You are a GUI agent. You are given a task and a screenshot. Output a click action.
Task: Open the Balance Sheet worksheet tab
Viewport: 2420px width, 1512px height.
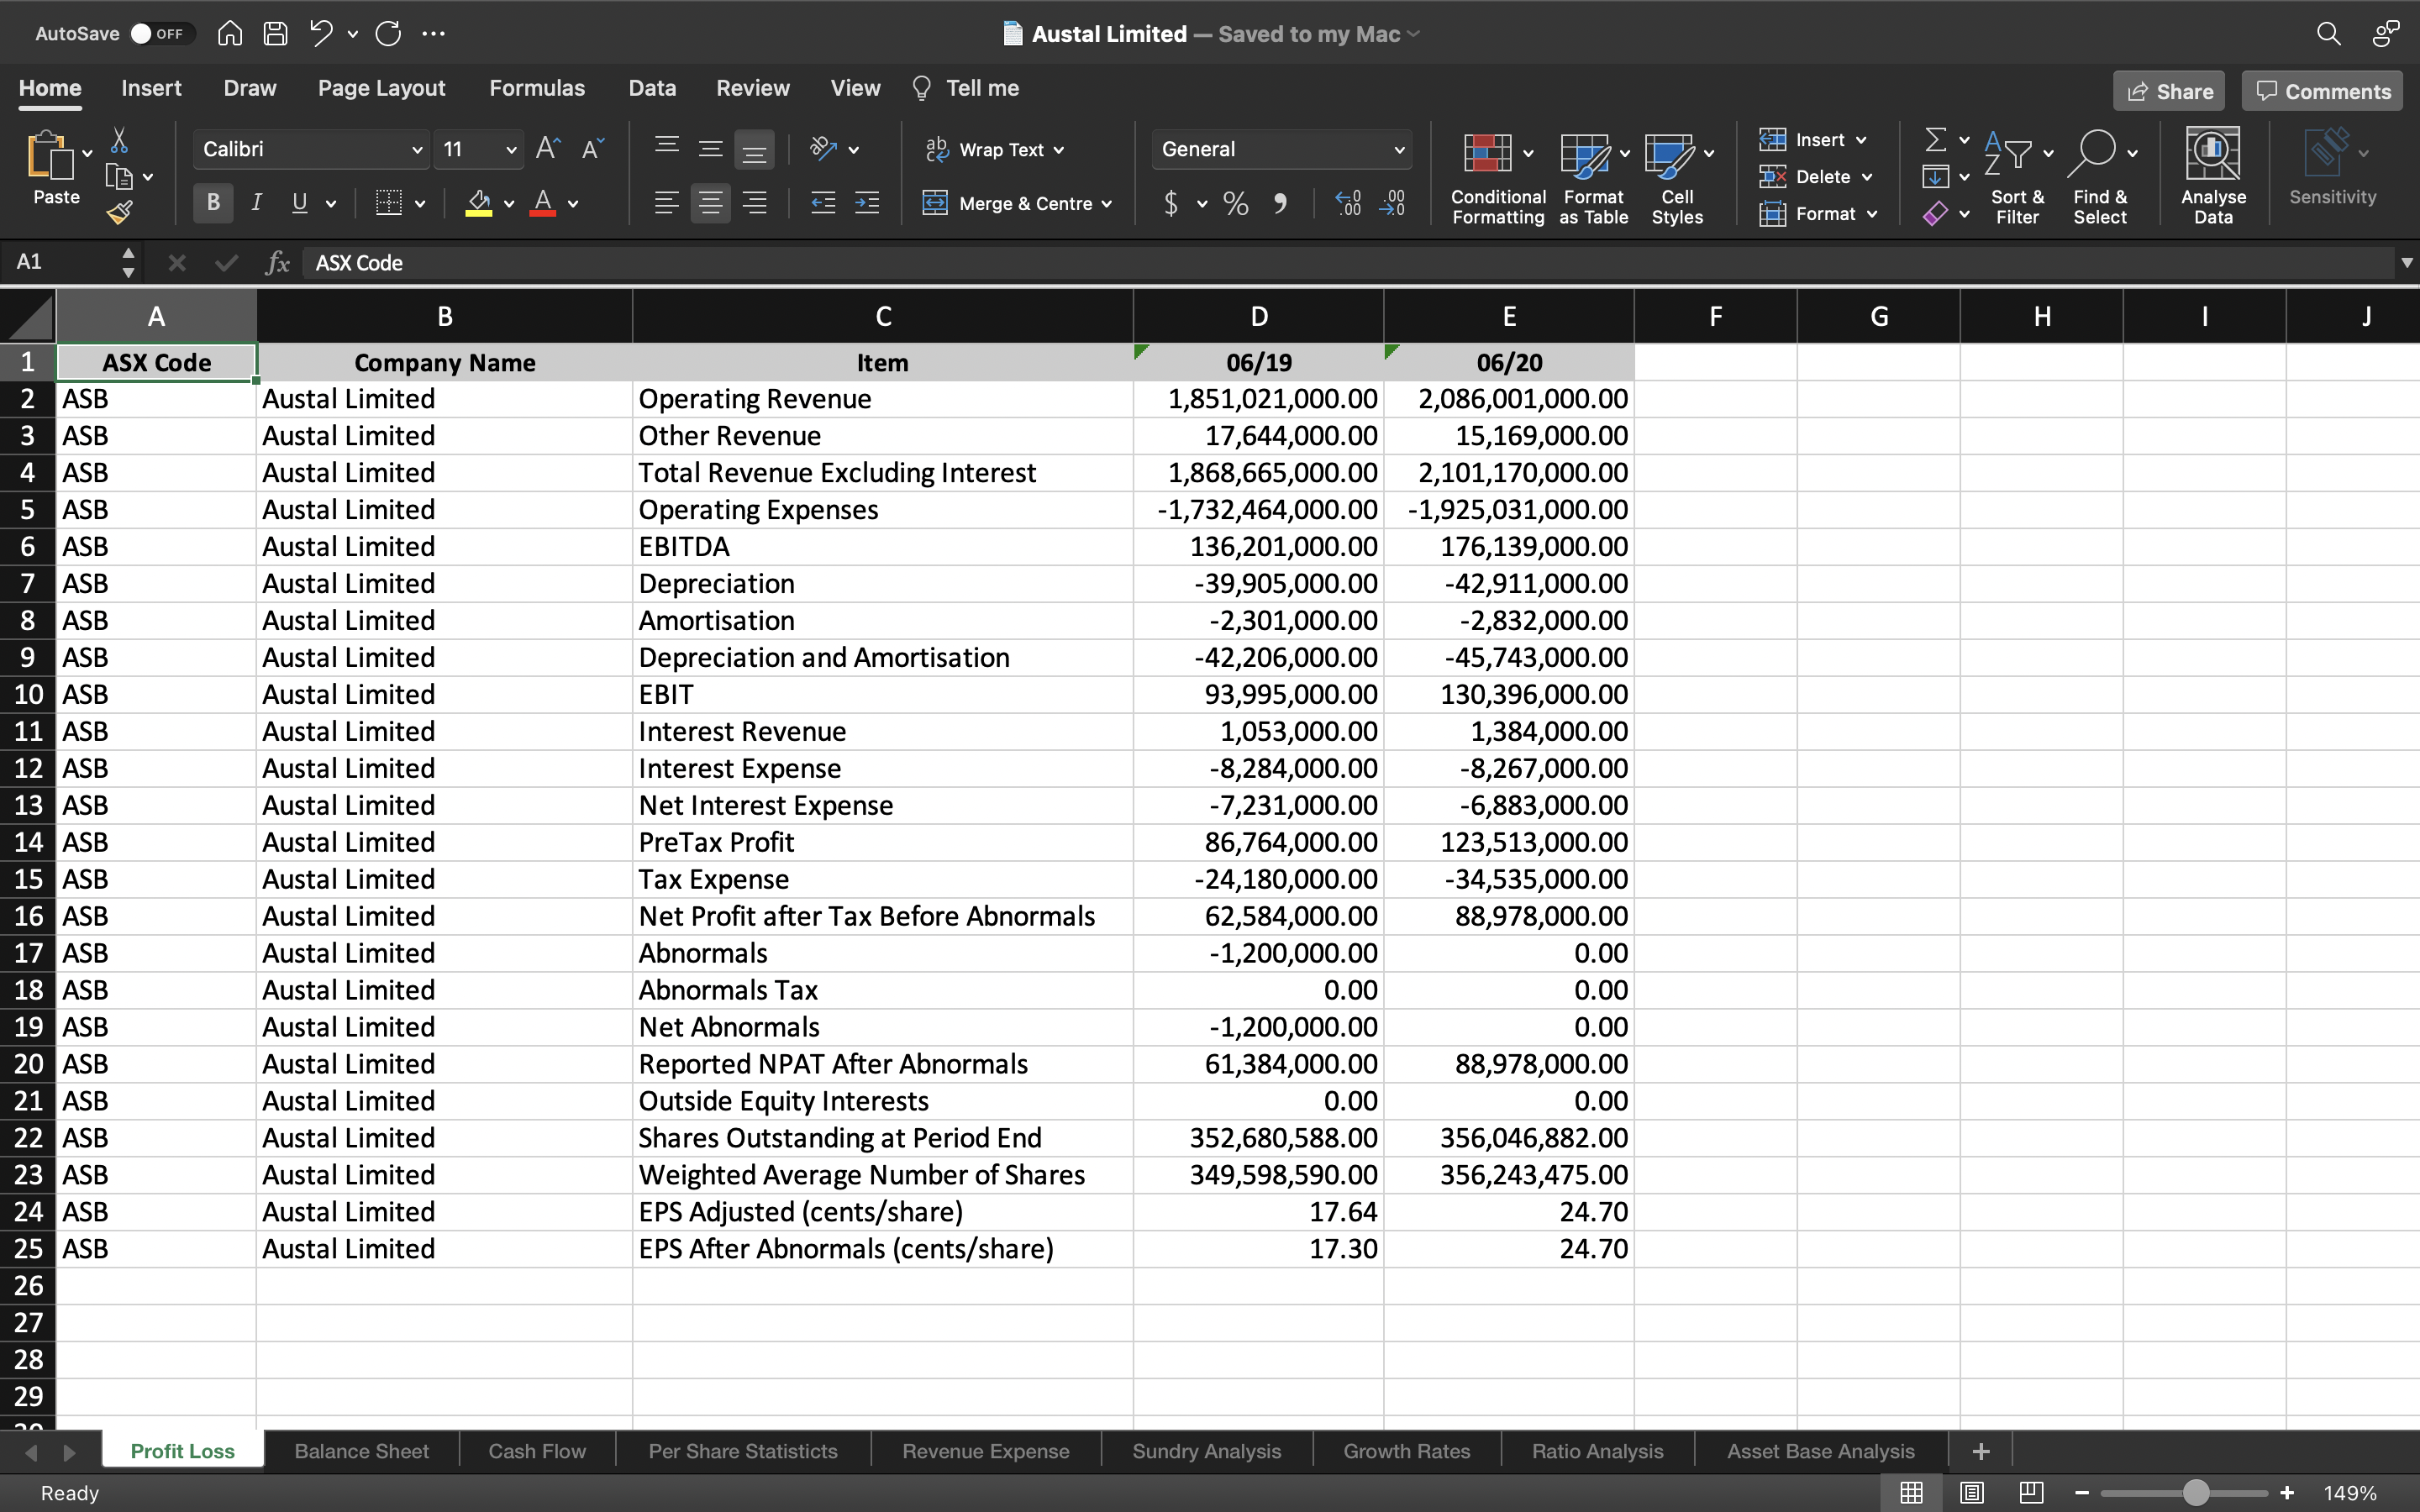click(x=361, y=1450)
